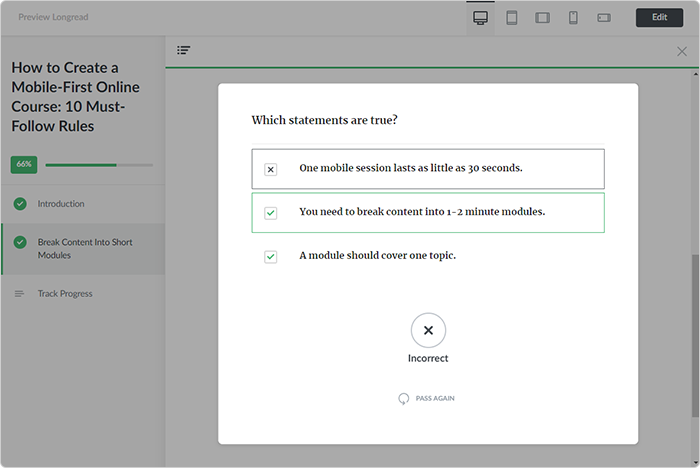The image size is (700, 468).
Task: Switch to phone portrait preview
Action: (x=573, y=18)
